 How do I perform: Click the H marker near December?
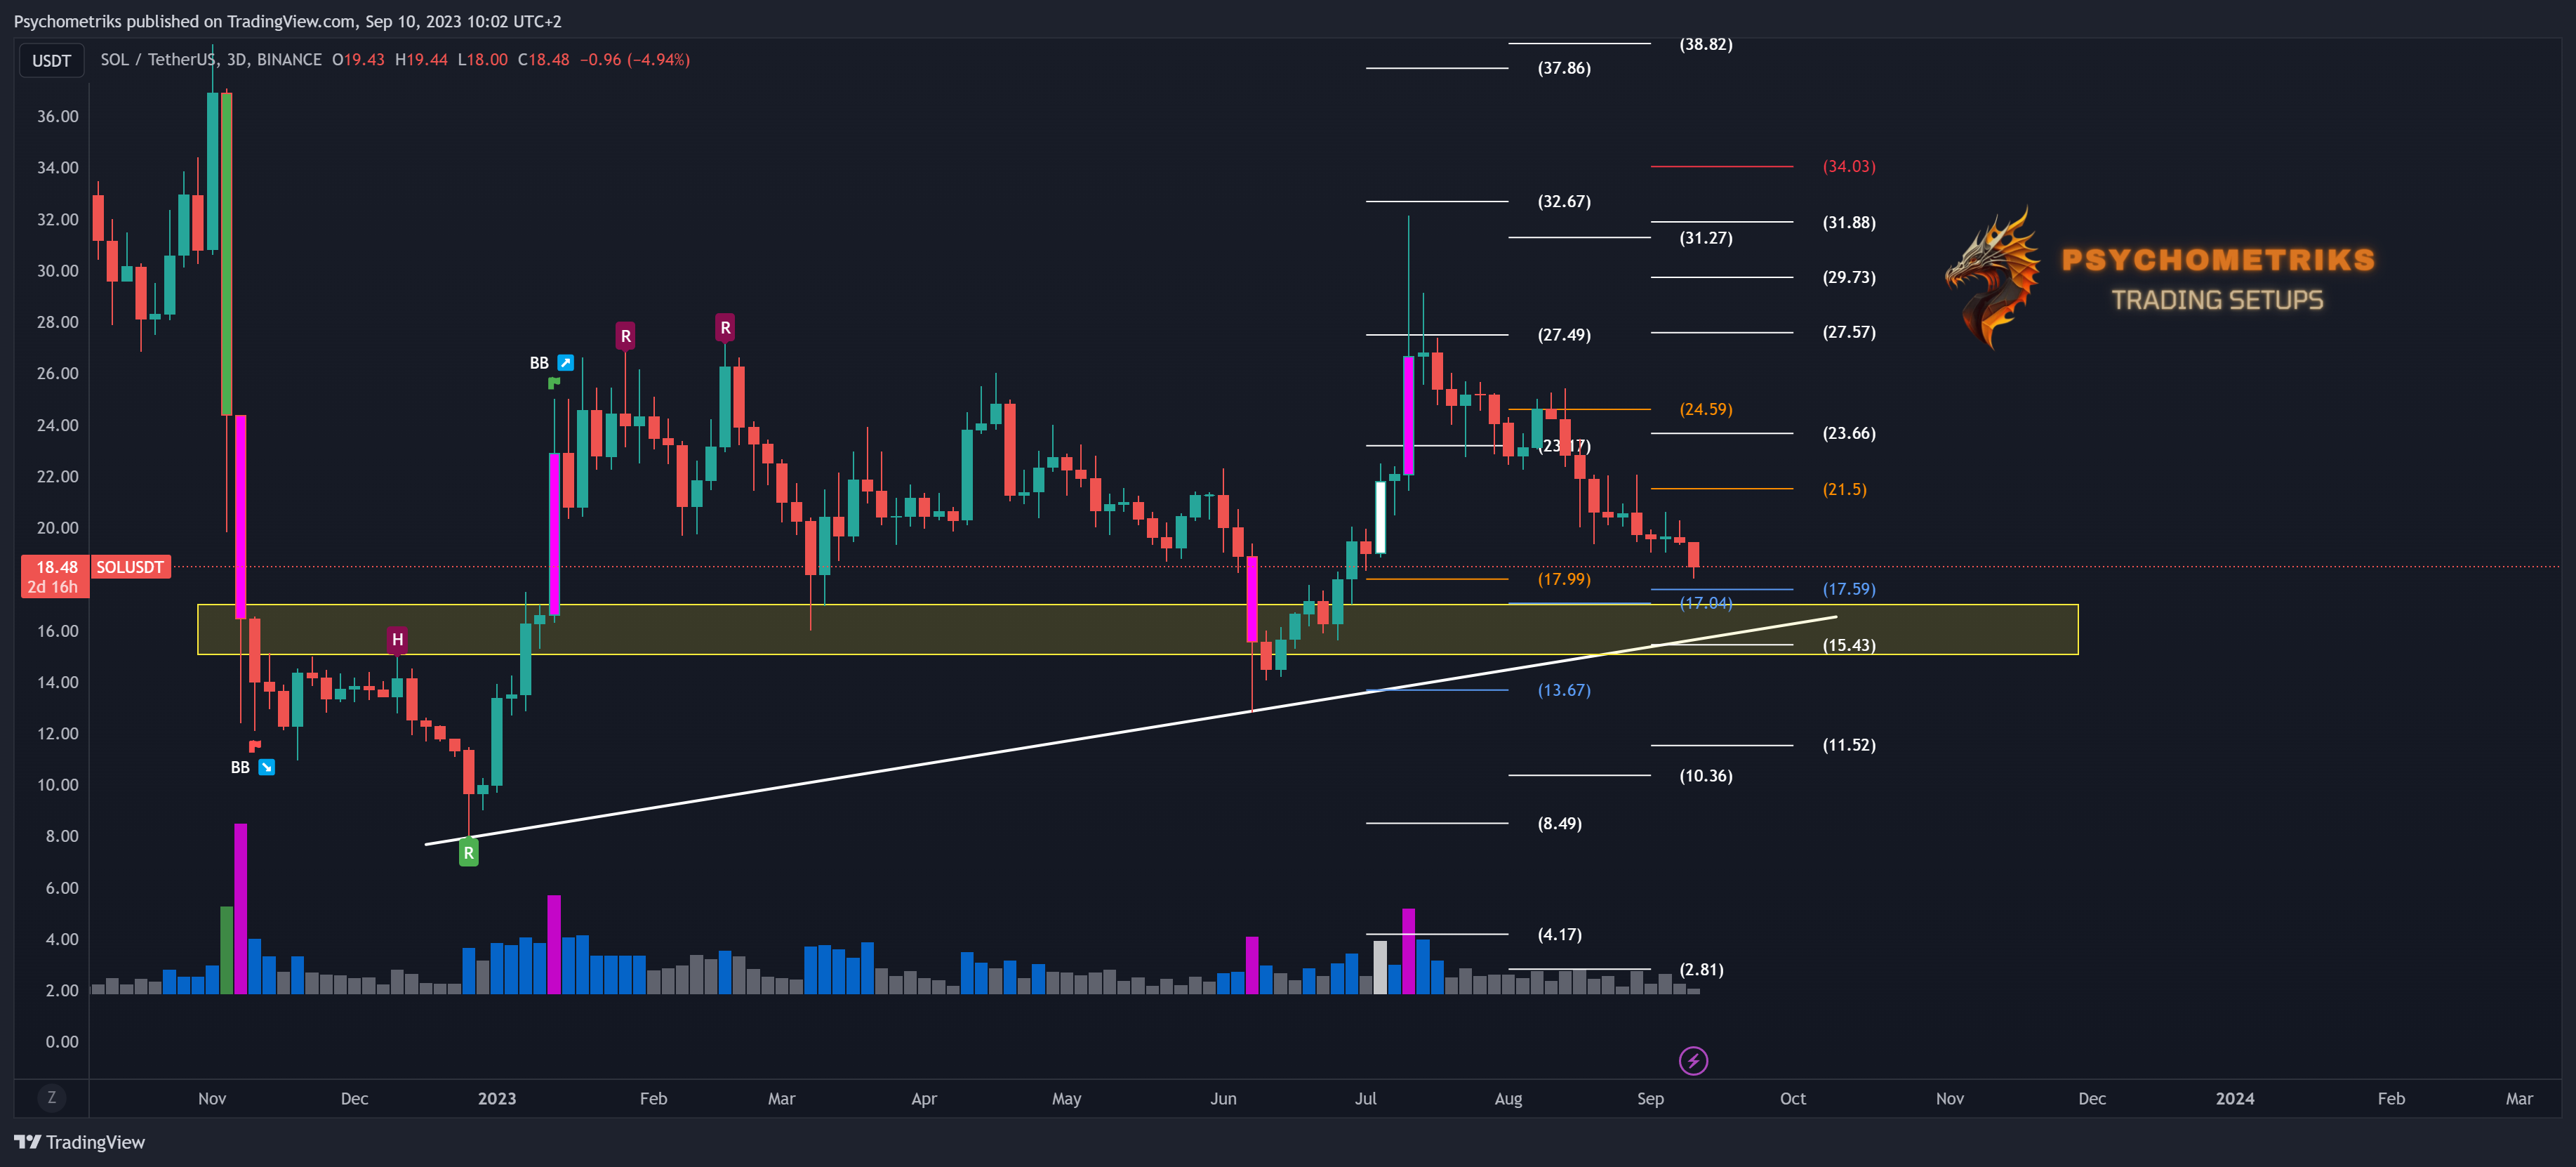pos(397,639)
